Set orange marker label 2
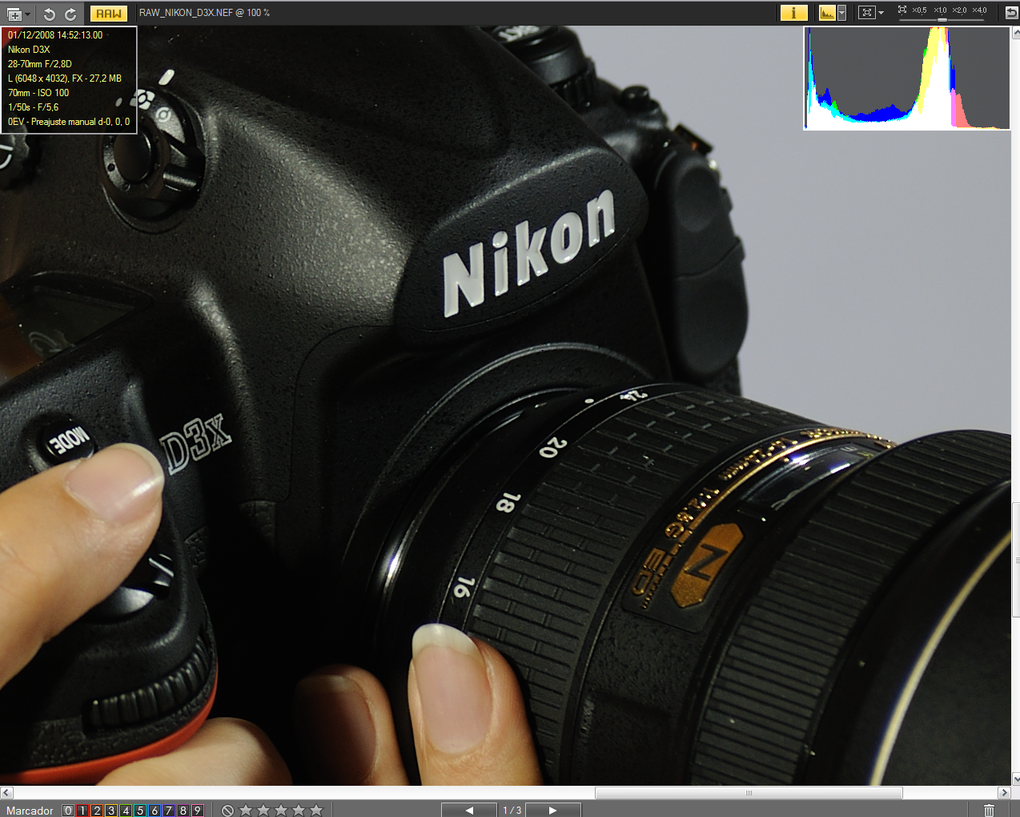Image resolution: width=1020 pixels, height=817 pixels. [96, 810]
